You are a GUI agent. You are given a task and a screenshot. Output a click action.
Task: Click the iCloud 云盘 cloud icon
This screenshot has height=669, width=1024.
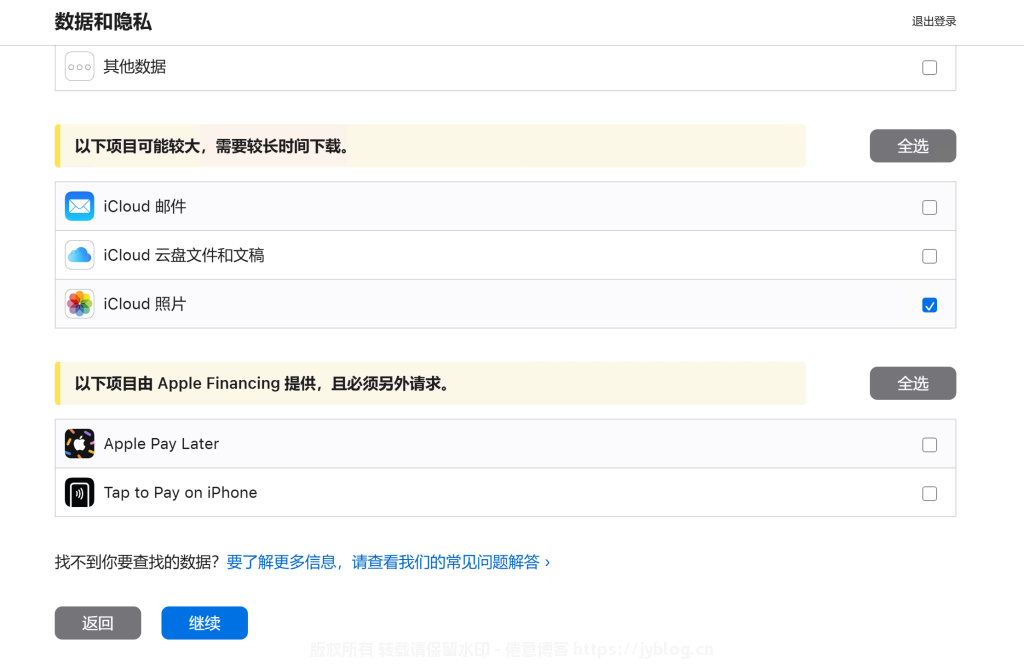pyautogui.click(x=80, y=256)
